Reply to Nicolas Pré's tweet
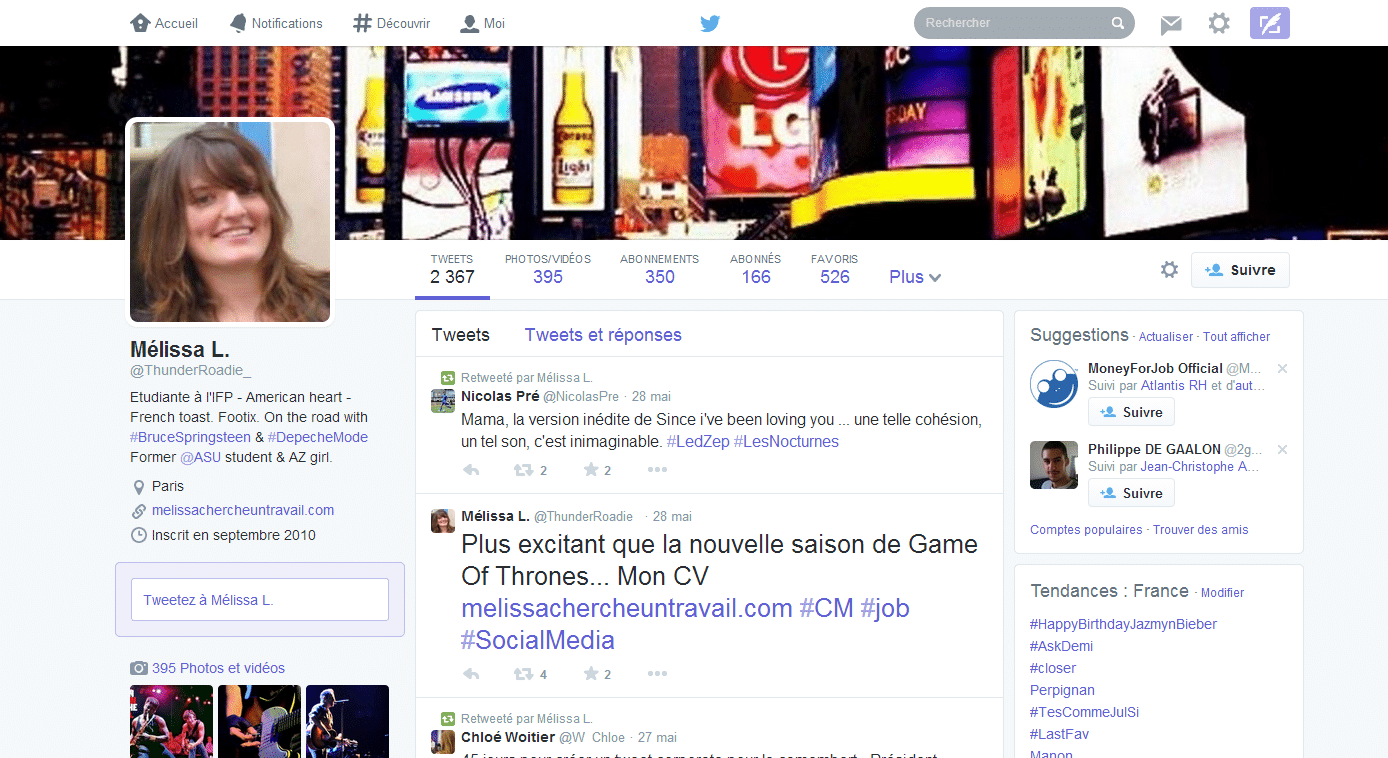 tap(472, 470)
